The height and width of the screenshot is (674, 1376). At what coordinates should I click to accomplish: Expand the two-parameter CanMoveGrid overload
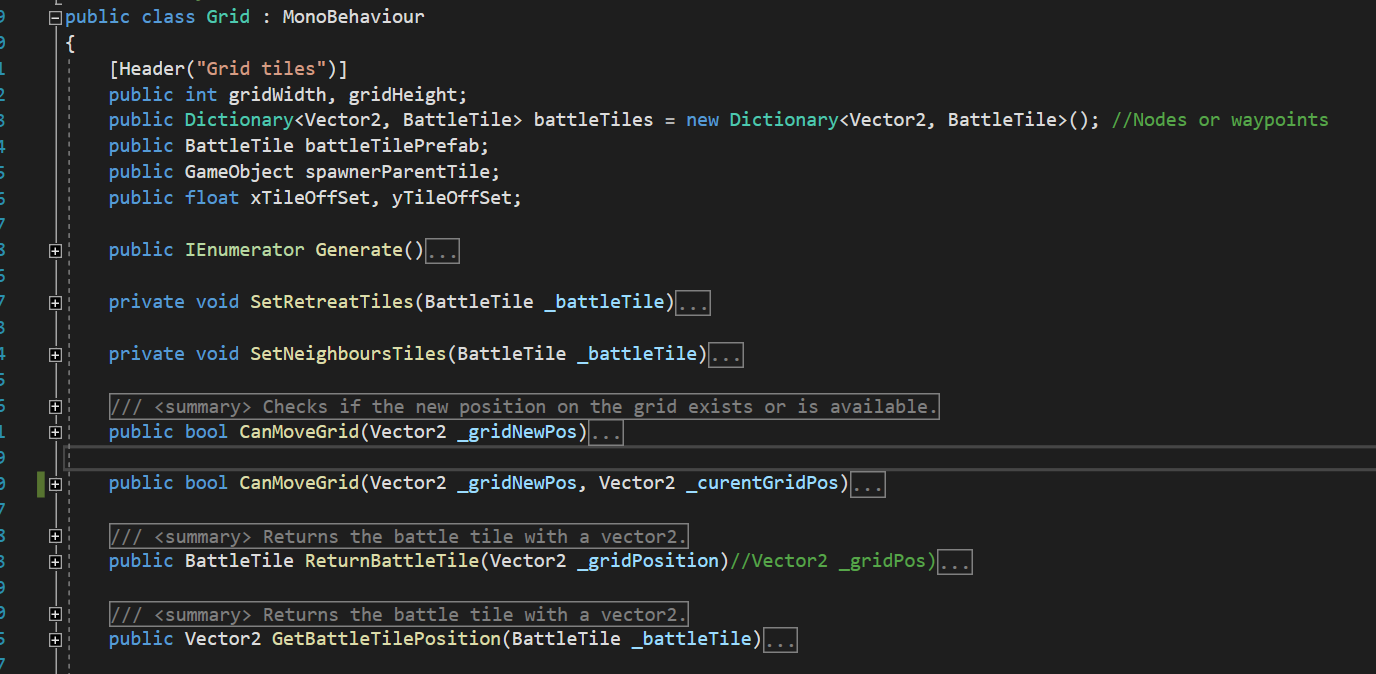coord(56,483)
